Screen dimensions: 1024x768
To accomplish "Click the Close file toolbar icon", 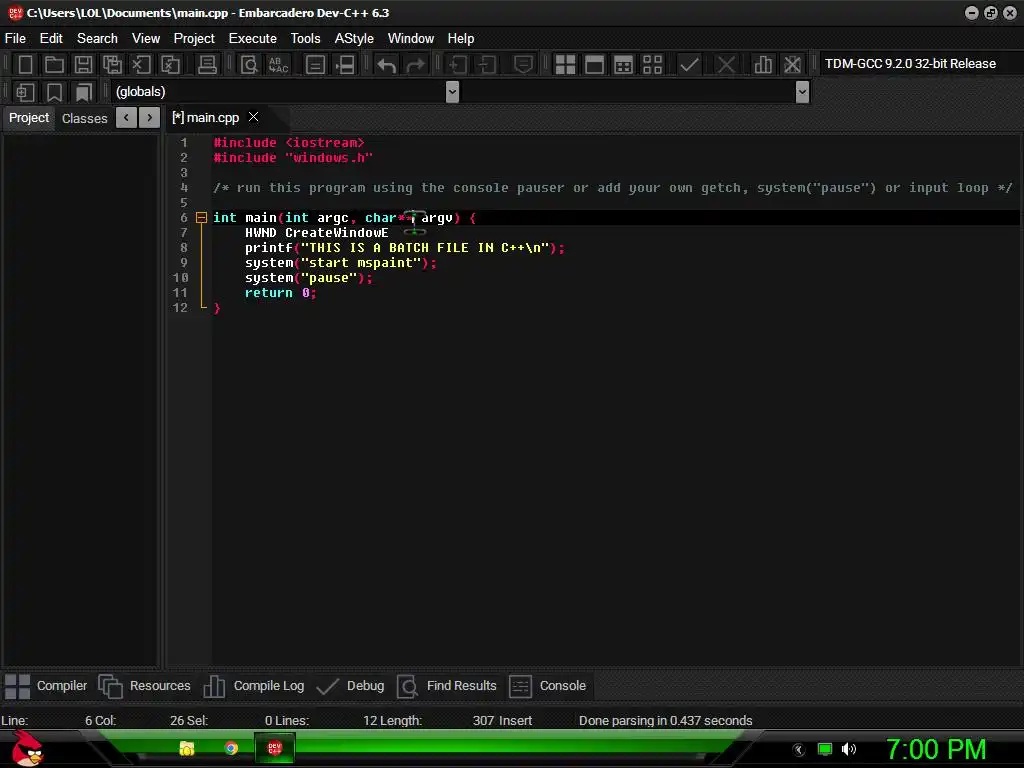I will 141,65.
